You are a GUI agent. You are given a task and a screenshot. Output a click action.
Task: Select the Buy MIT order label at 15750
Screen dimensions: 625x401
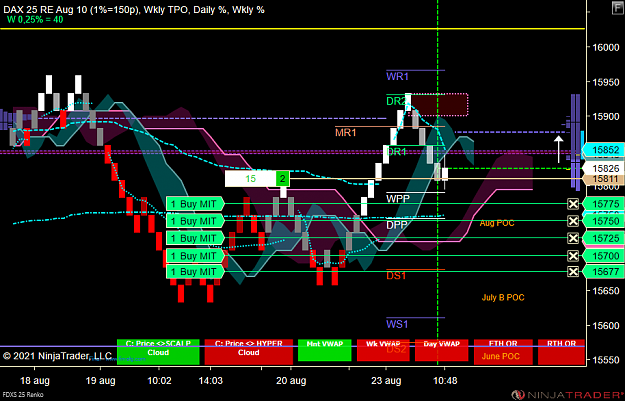[x=195, y=221]
